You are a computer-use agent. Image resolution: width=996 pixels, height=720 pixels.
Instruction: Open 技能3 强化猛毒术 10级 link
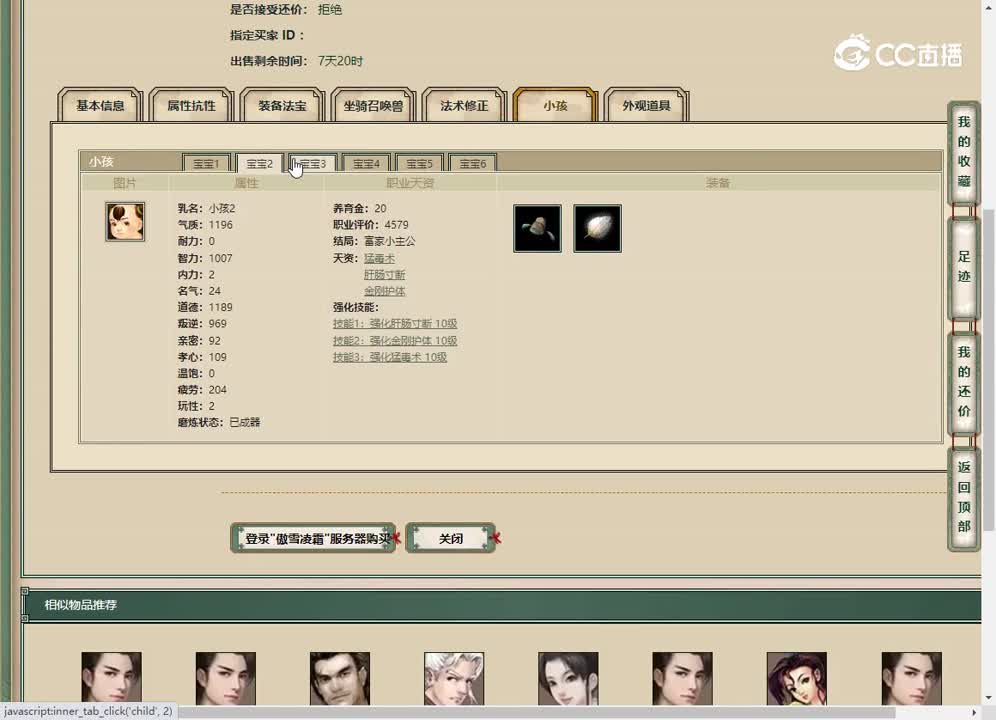(x=390, y=357)
